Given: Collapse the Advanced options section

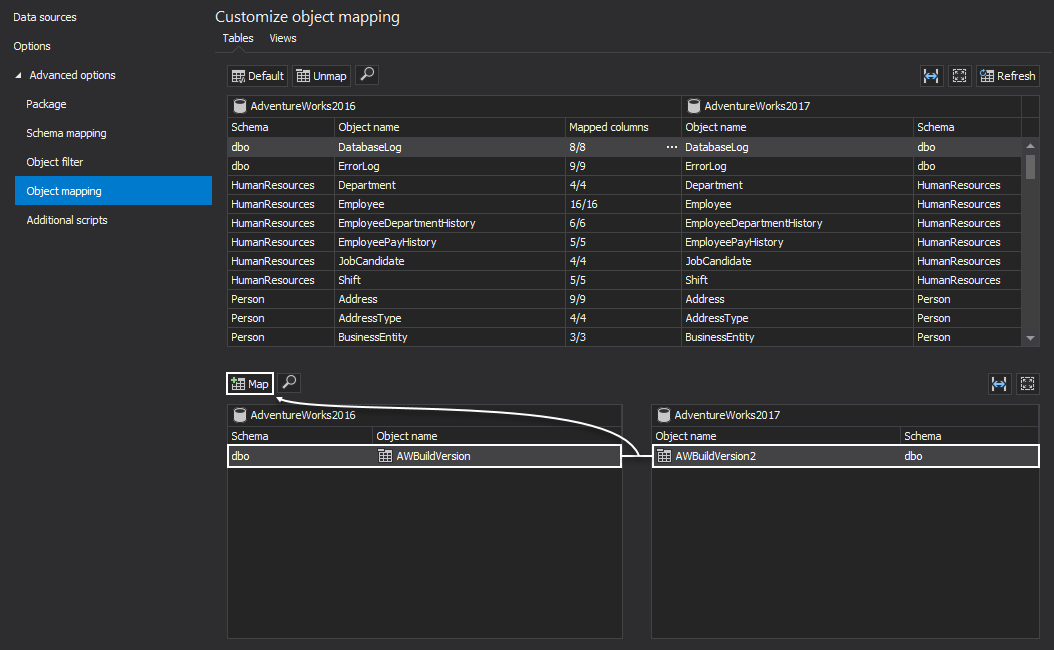Looking at the screenshot, I should 19,76.
